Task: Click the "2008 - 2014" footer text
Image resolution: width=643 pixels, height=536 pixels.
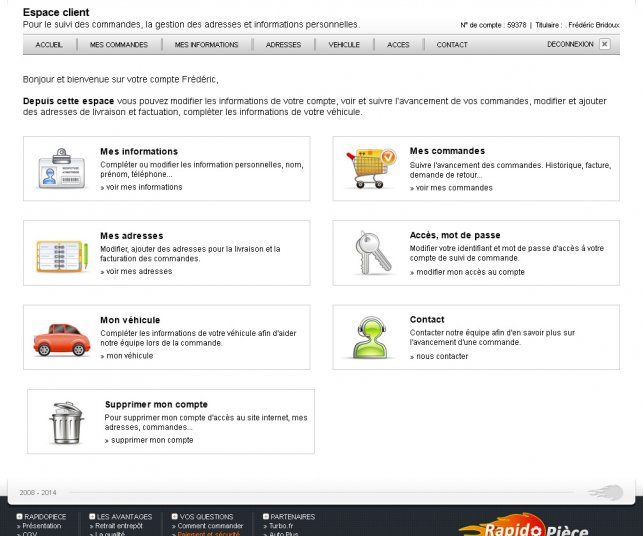Action: [38, 493]
